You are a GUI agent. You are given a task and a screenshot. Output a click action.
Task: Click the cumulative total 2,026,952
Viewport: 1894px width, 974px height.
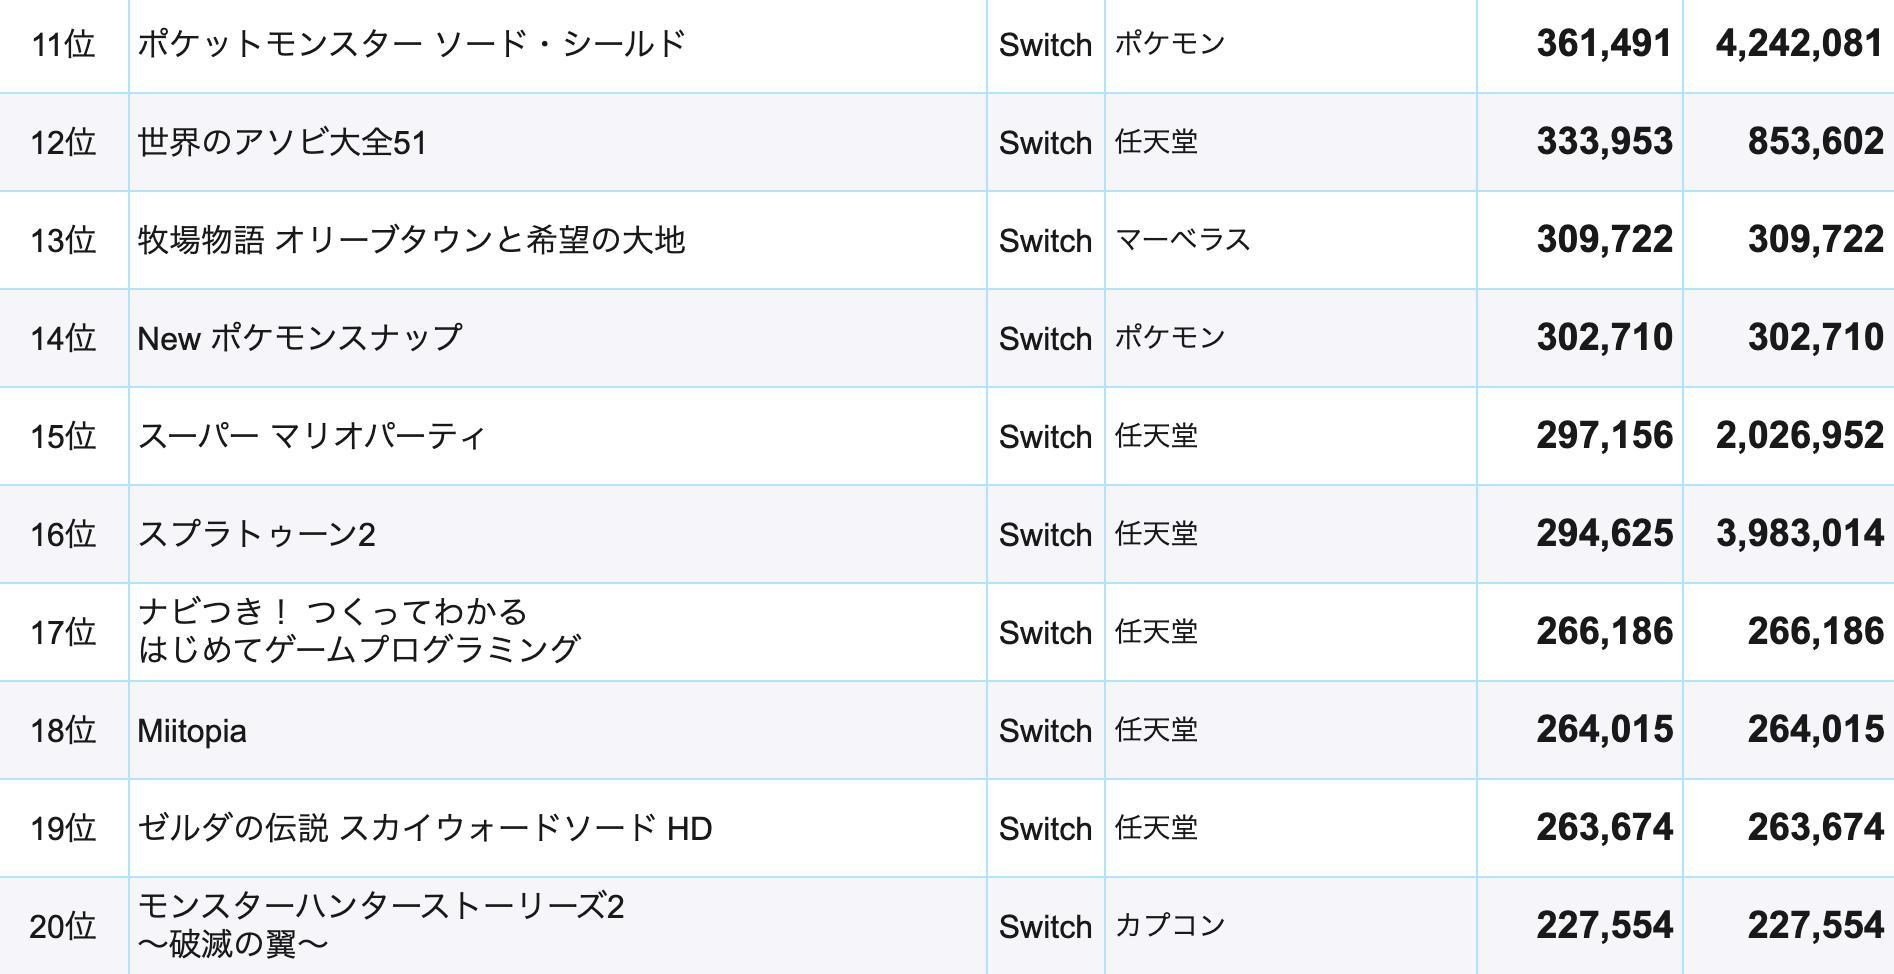coord(1799,436)
